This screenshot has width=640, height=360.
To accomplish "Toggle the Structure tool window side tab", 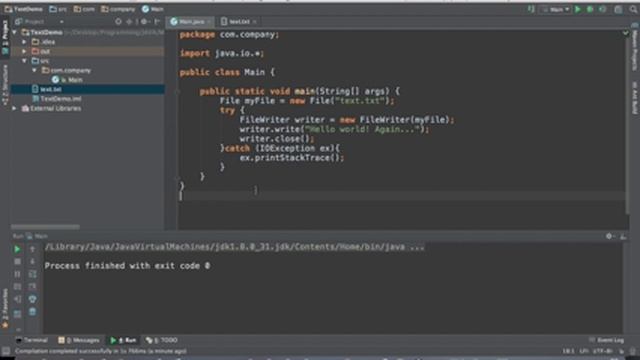I will coord(5,84).
